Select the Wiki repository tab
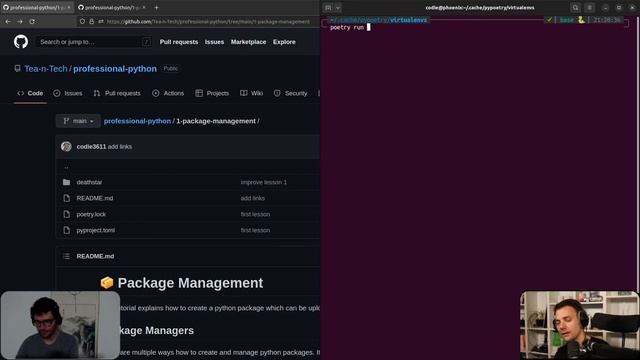 tap(251, 93)
